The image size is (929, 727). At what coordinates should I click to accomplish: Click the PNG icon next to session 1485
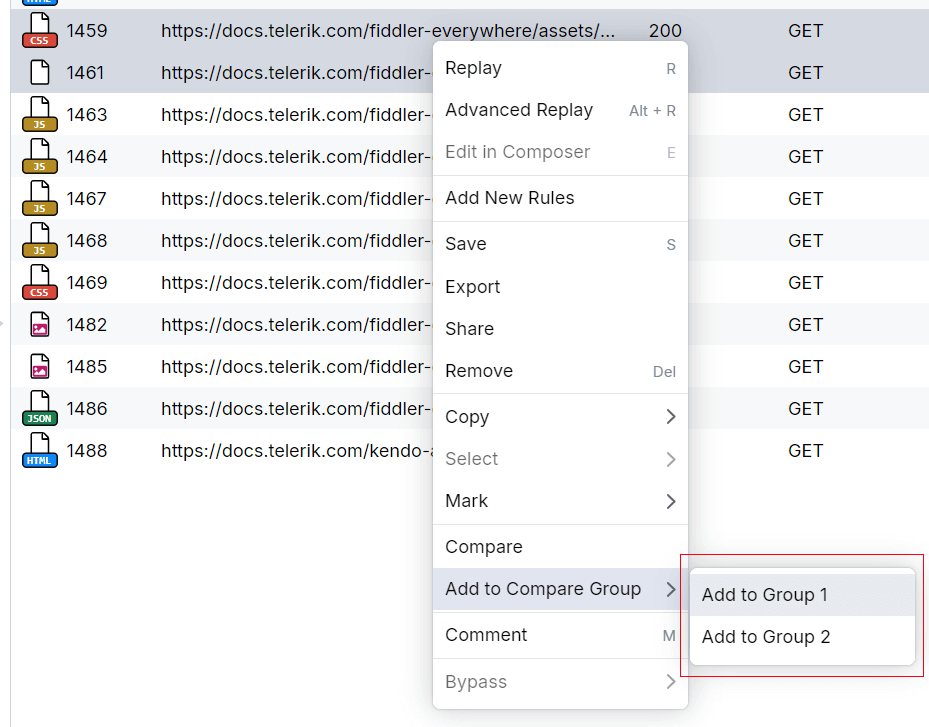(40, 366)
